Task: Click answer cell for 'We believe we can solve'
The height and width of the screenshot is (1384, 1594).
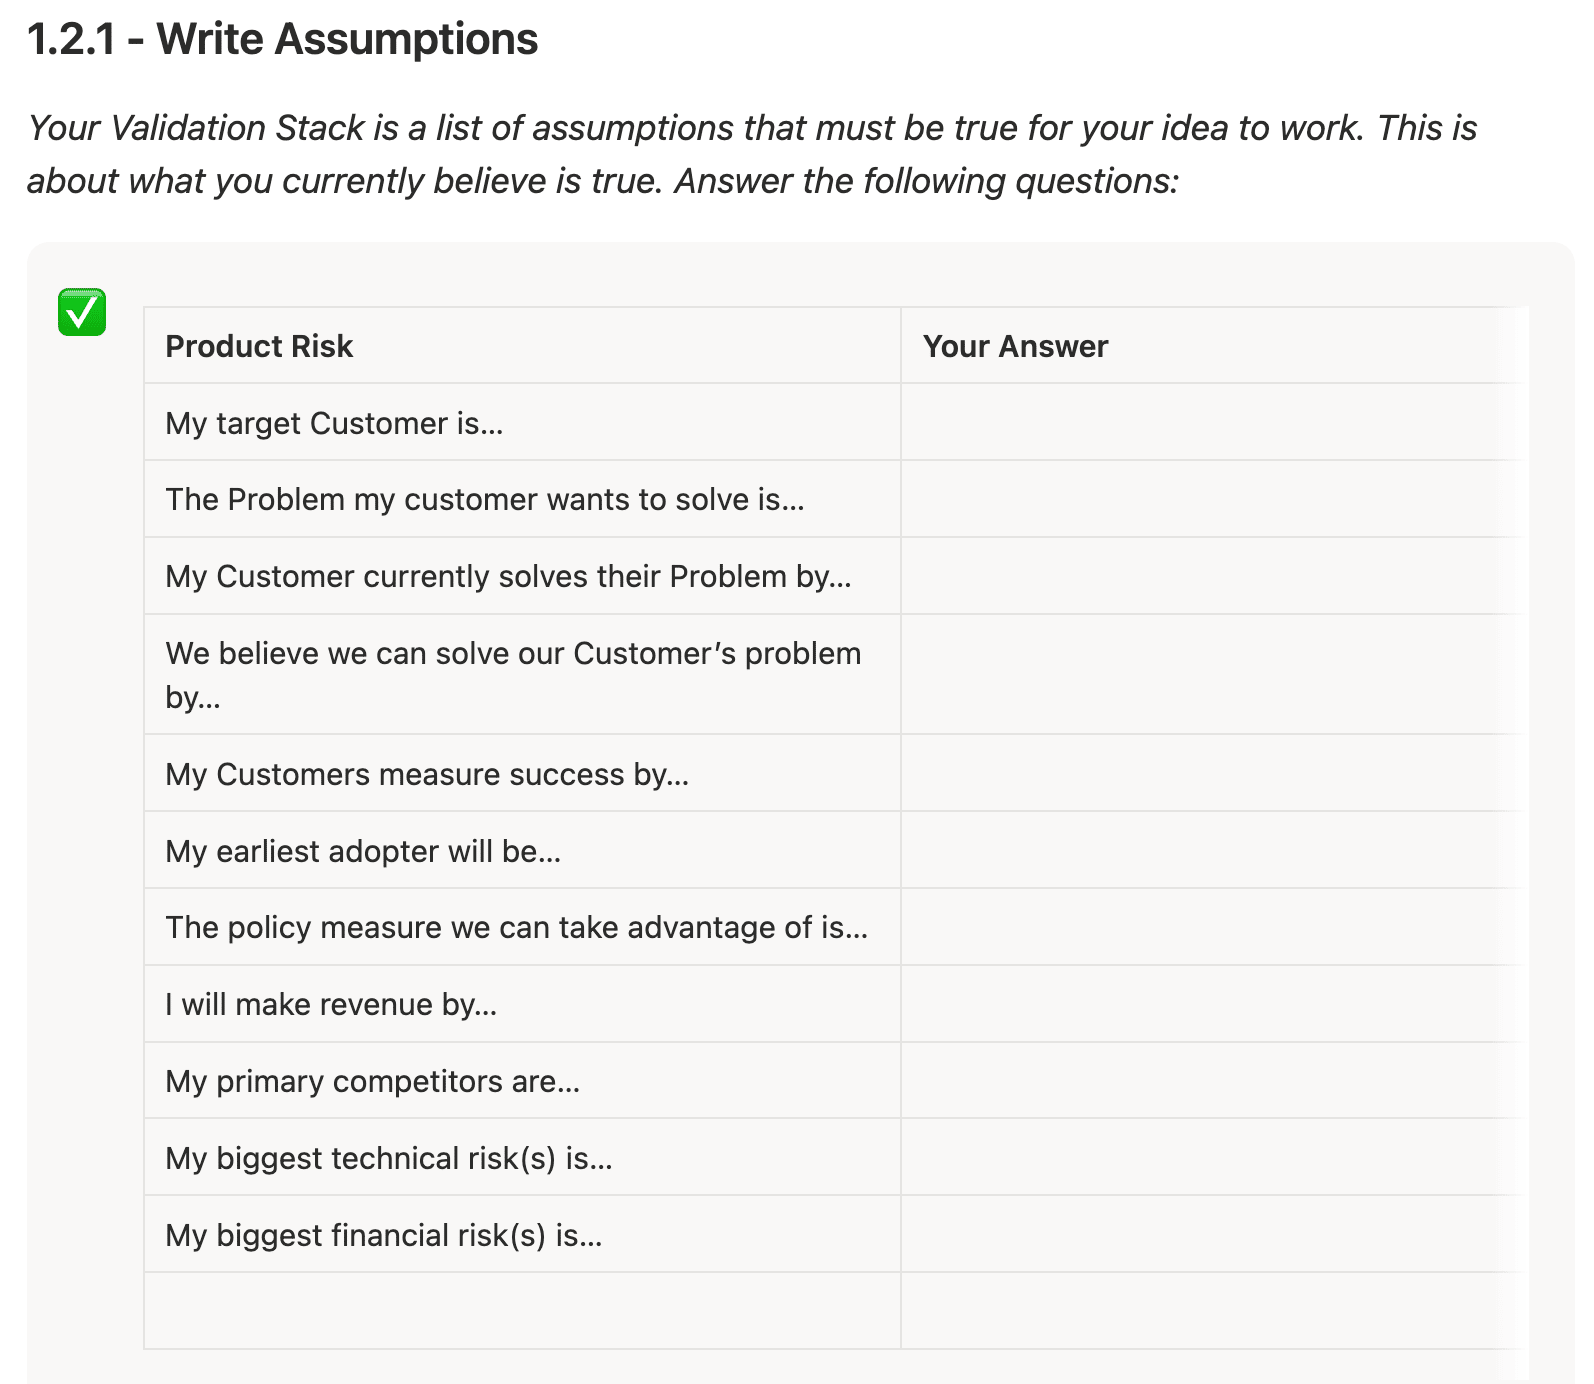Action: [x=1213, y=674]
